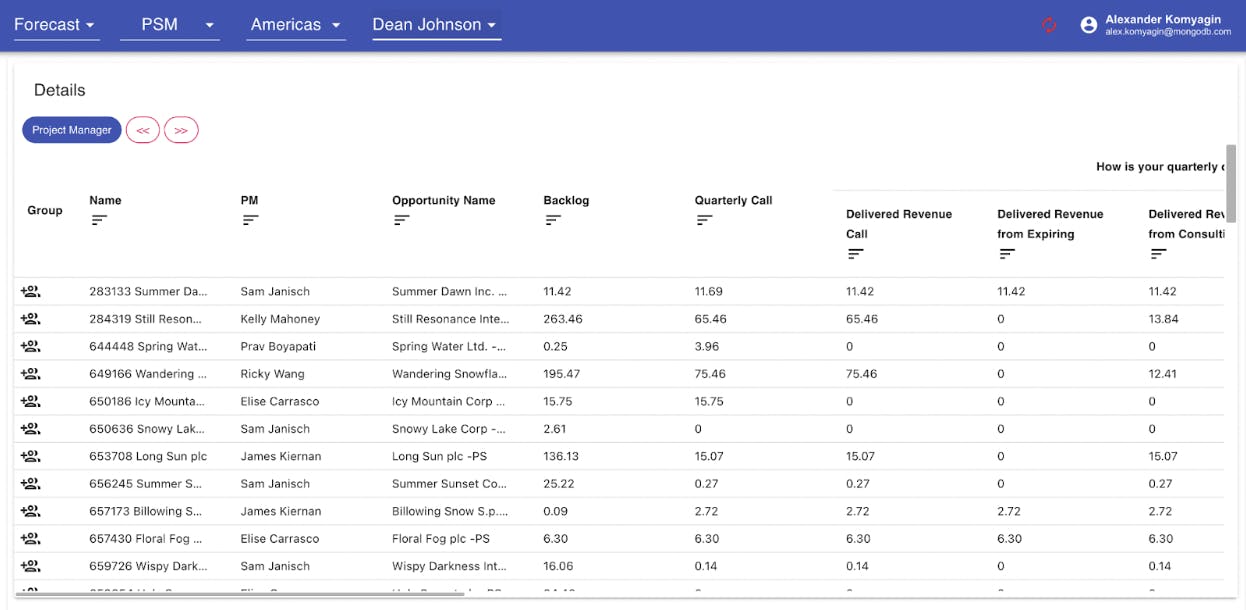Click filter under Delivered Revenue Call

tap(855, 254)
